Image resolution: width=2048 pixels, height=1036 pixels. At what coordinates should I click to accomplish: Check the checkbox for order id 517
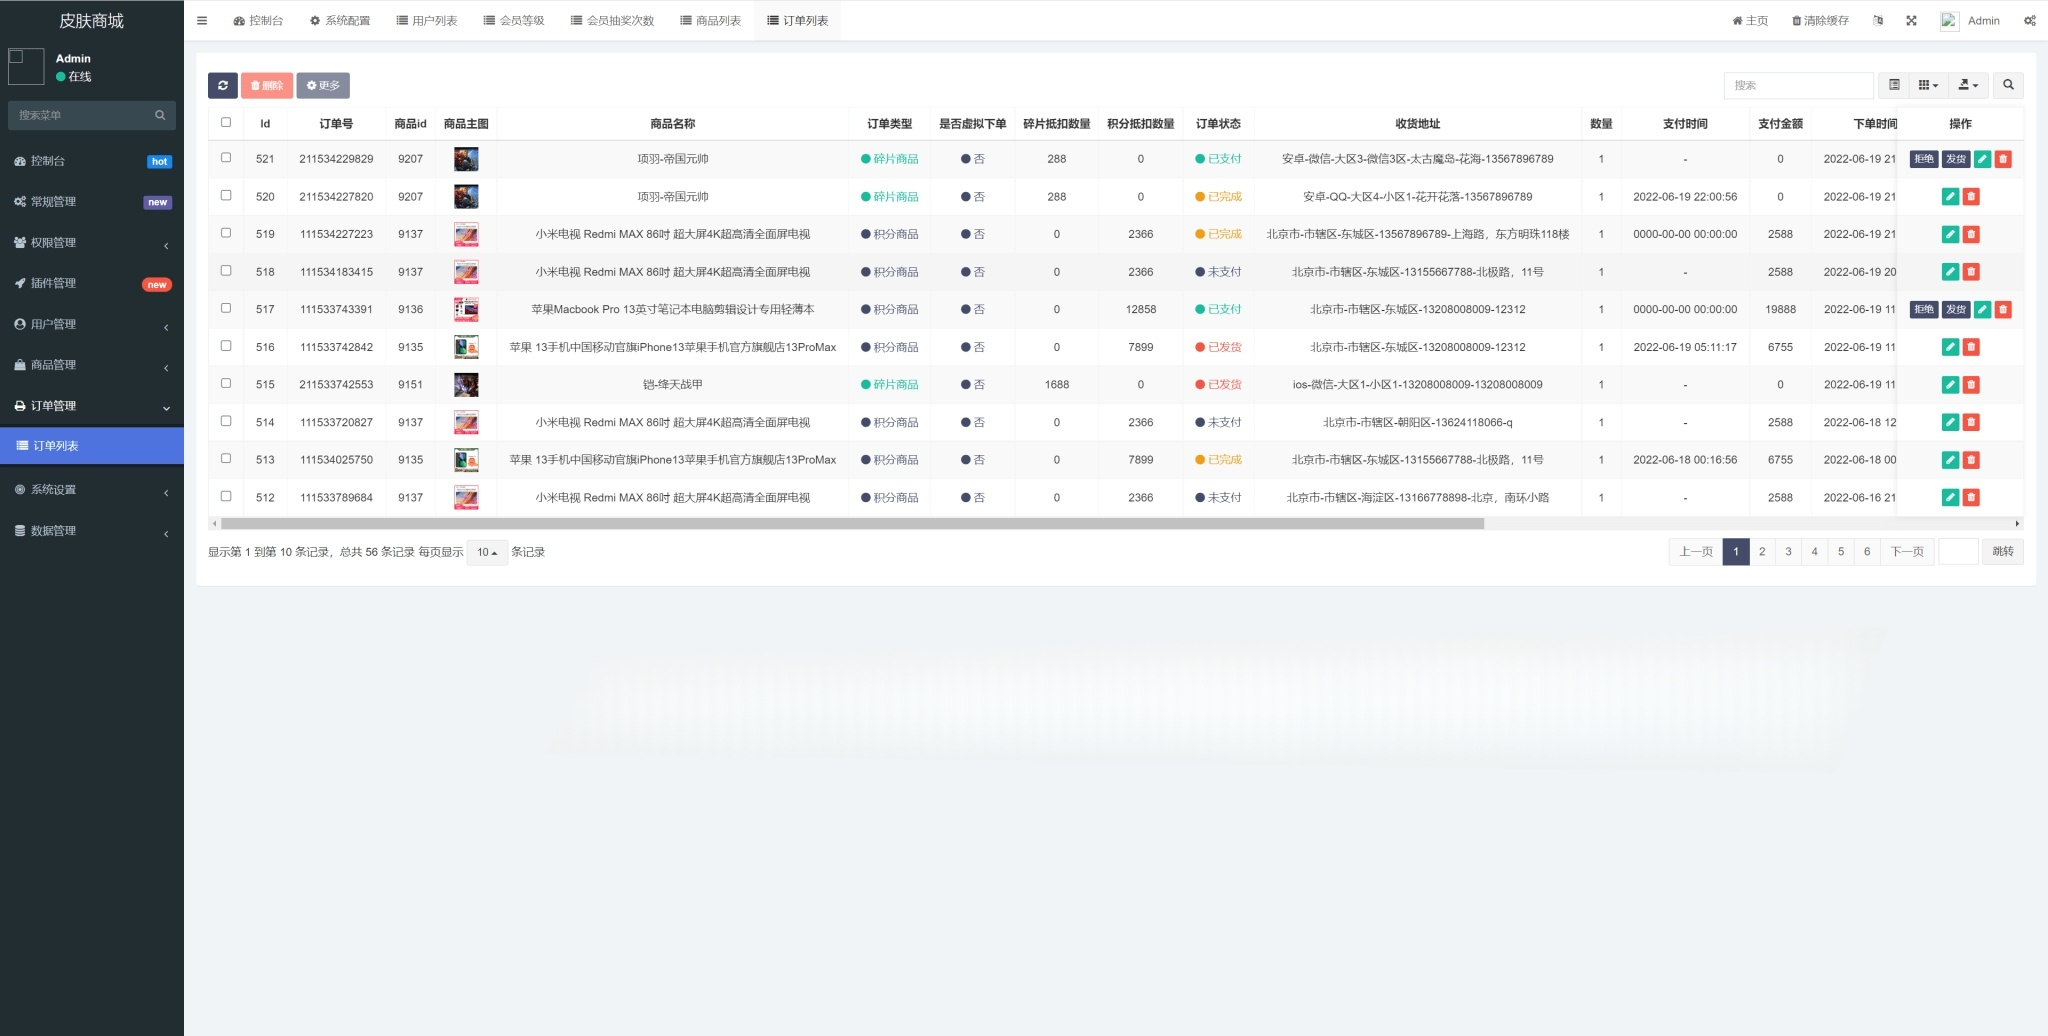227,309
